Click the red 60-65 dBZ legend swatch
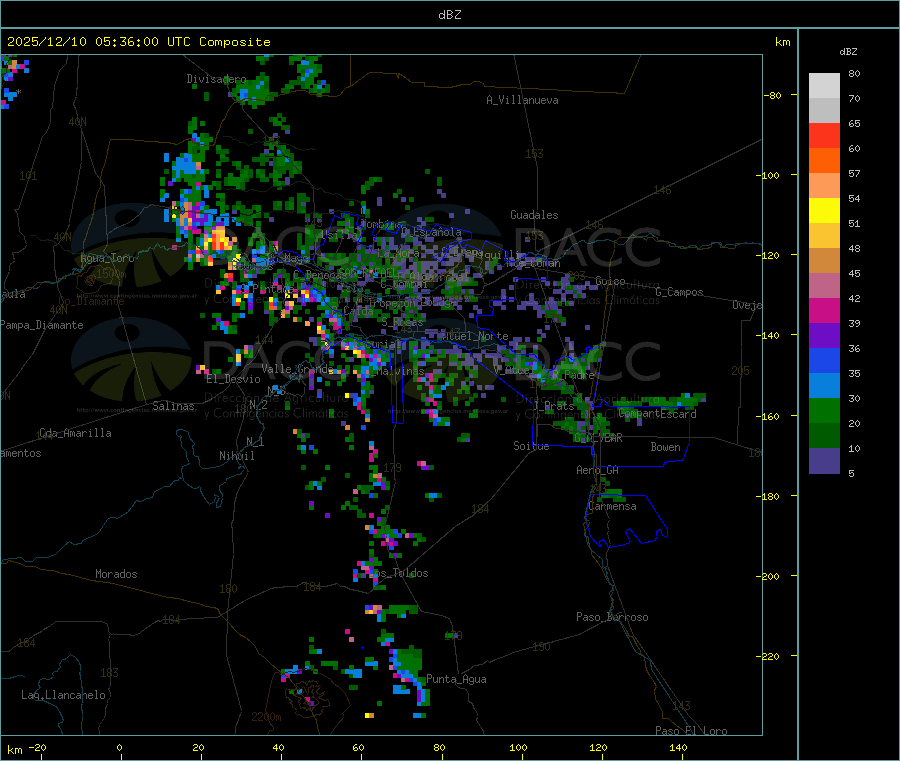900x761 pixels. click(824, 136)
